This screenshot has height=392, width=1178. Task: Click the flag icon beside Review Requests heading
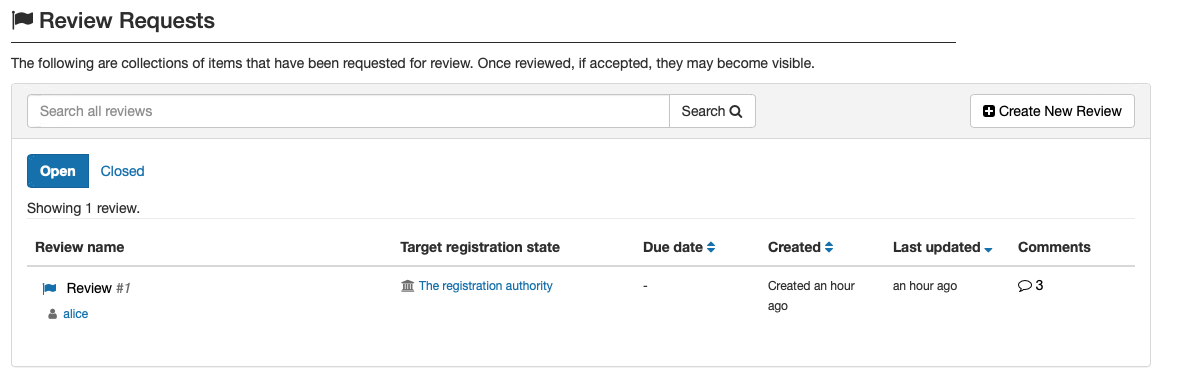[23, 20]
